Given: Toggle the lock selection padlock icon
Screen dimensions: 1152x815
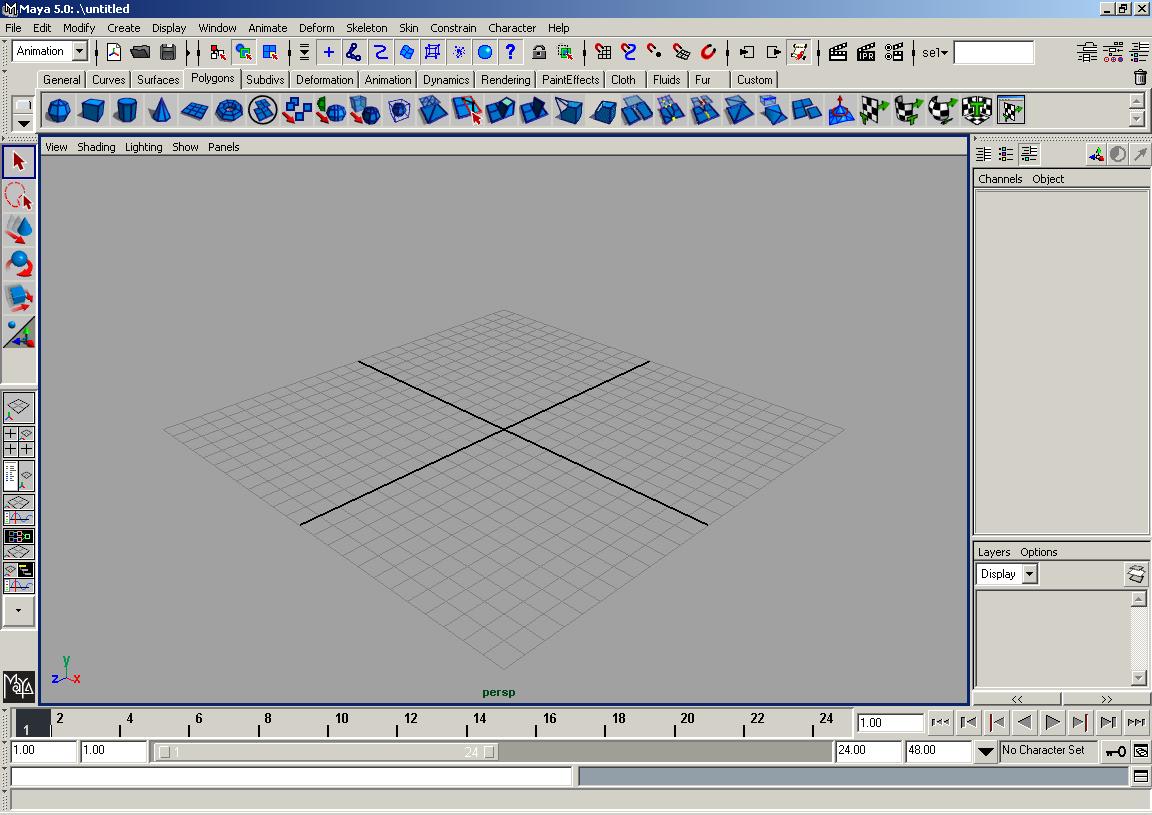Looking at the screenshot, I should 539,52.
